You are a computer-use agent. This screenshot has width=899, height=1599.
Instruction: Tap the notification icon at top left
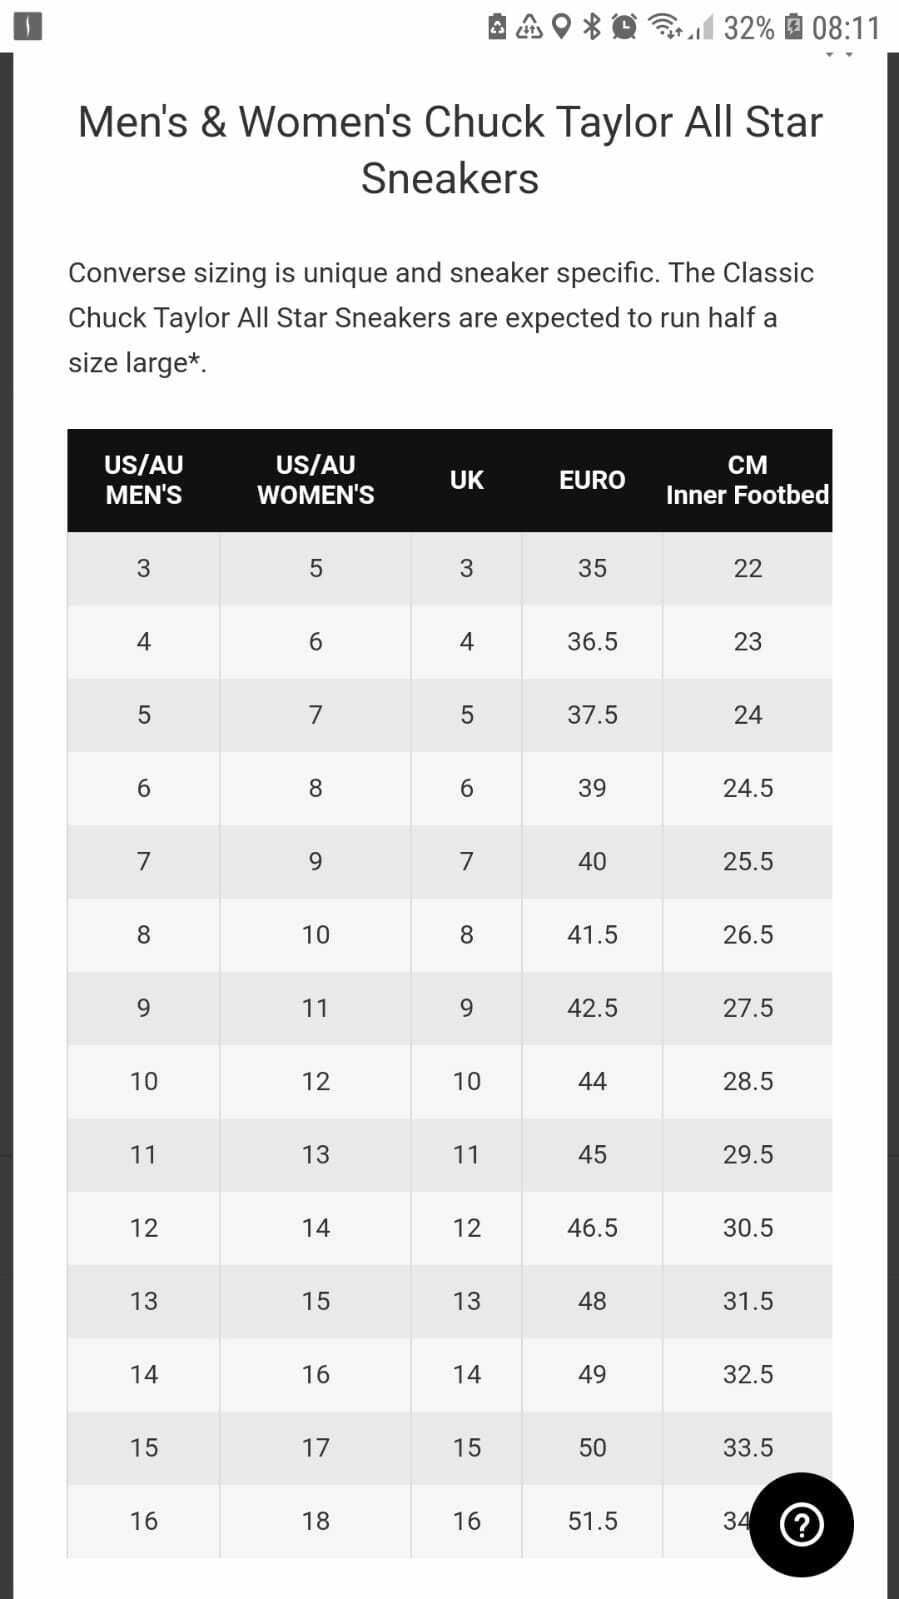click(27, 27)
